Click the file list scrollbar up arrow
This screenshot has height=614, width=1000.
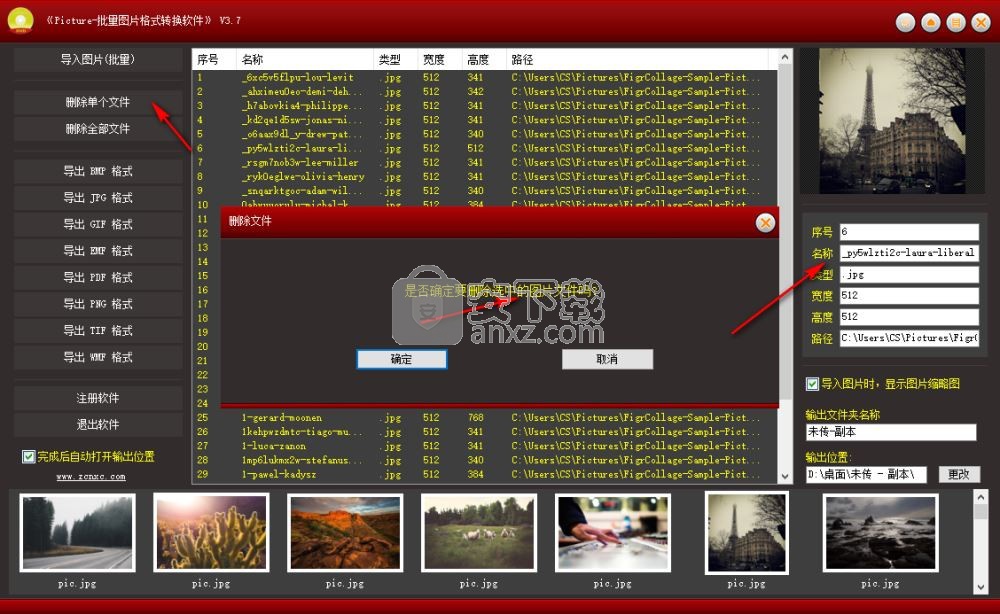click(785, 57)
